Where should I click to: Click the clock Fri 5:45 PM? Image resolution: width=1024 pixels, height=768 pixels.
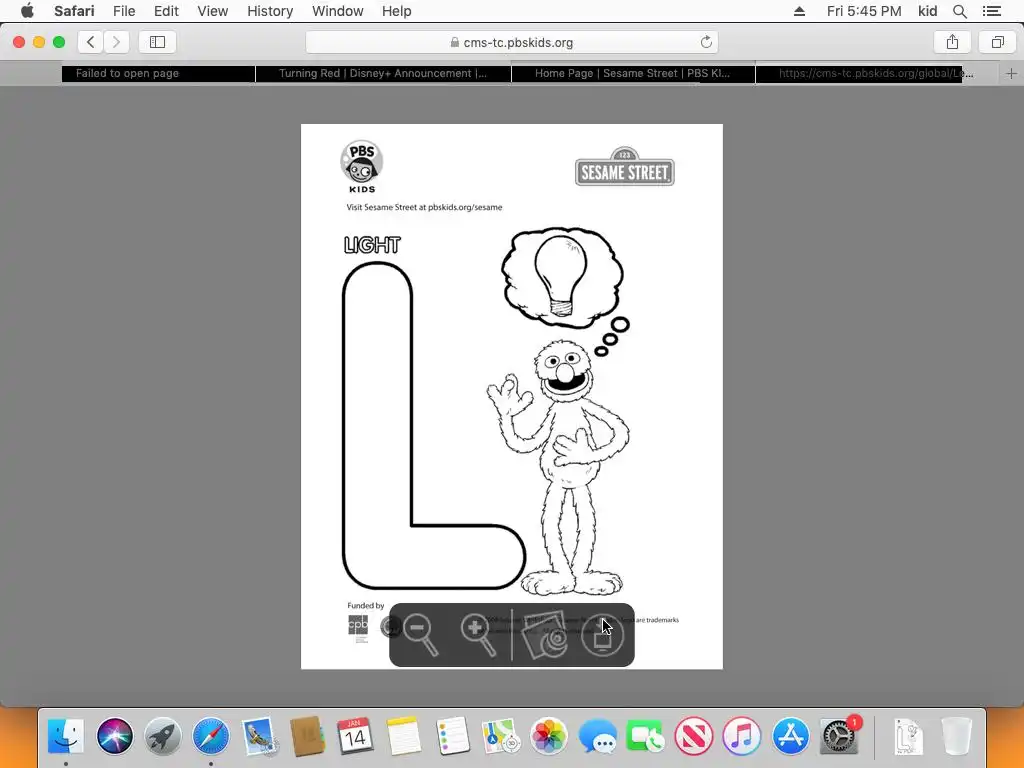[864, 11]
